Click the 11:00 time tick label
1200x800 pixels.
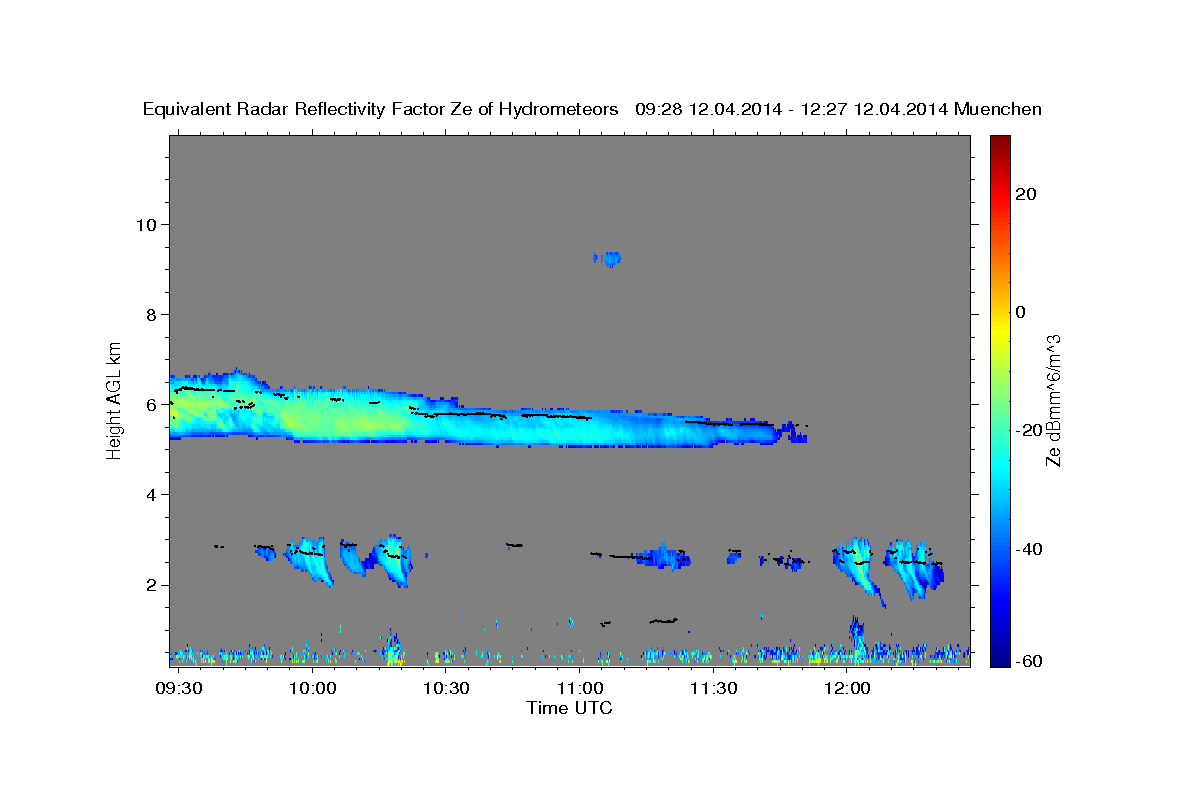tap(580, 689)
